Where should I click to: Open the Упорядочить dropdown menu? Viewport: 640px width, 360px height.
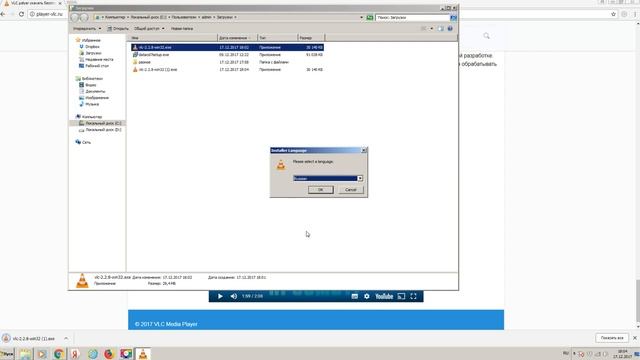(87, 29)
